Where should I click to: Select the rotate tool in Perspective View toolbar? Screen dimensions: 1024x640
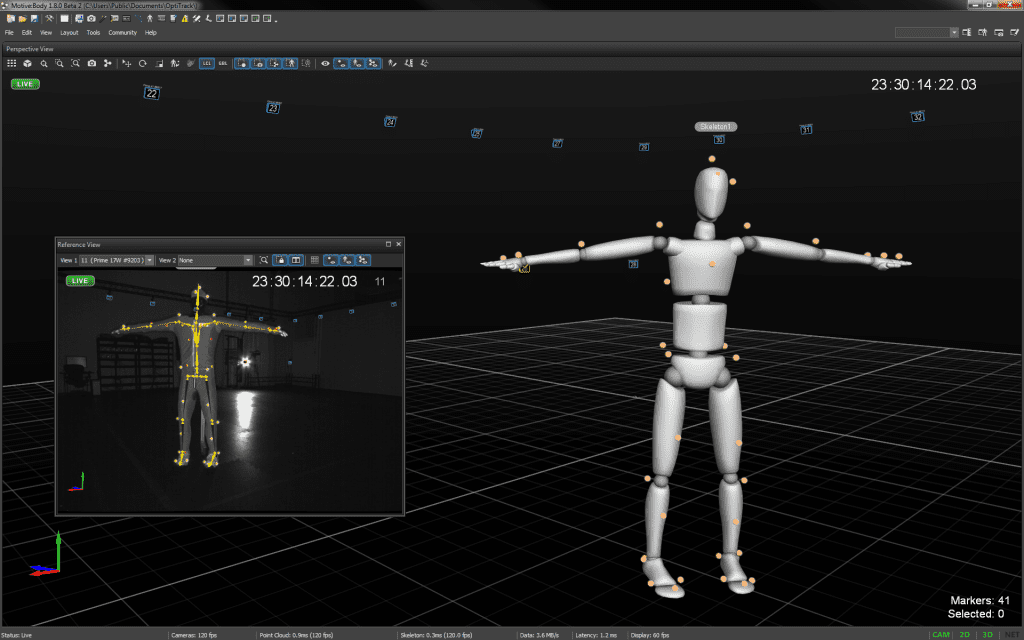[143, 63]
